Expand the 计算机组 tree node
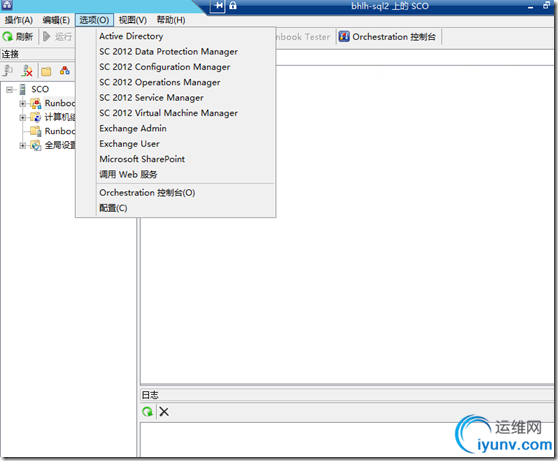558x461 pixels. [22, 117]
